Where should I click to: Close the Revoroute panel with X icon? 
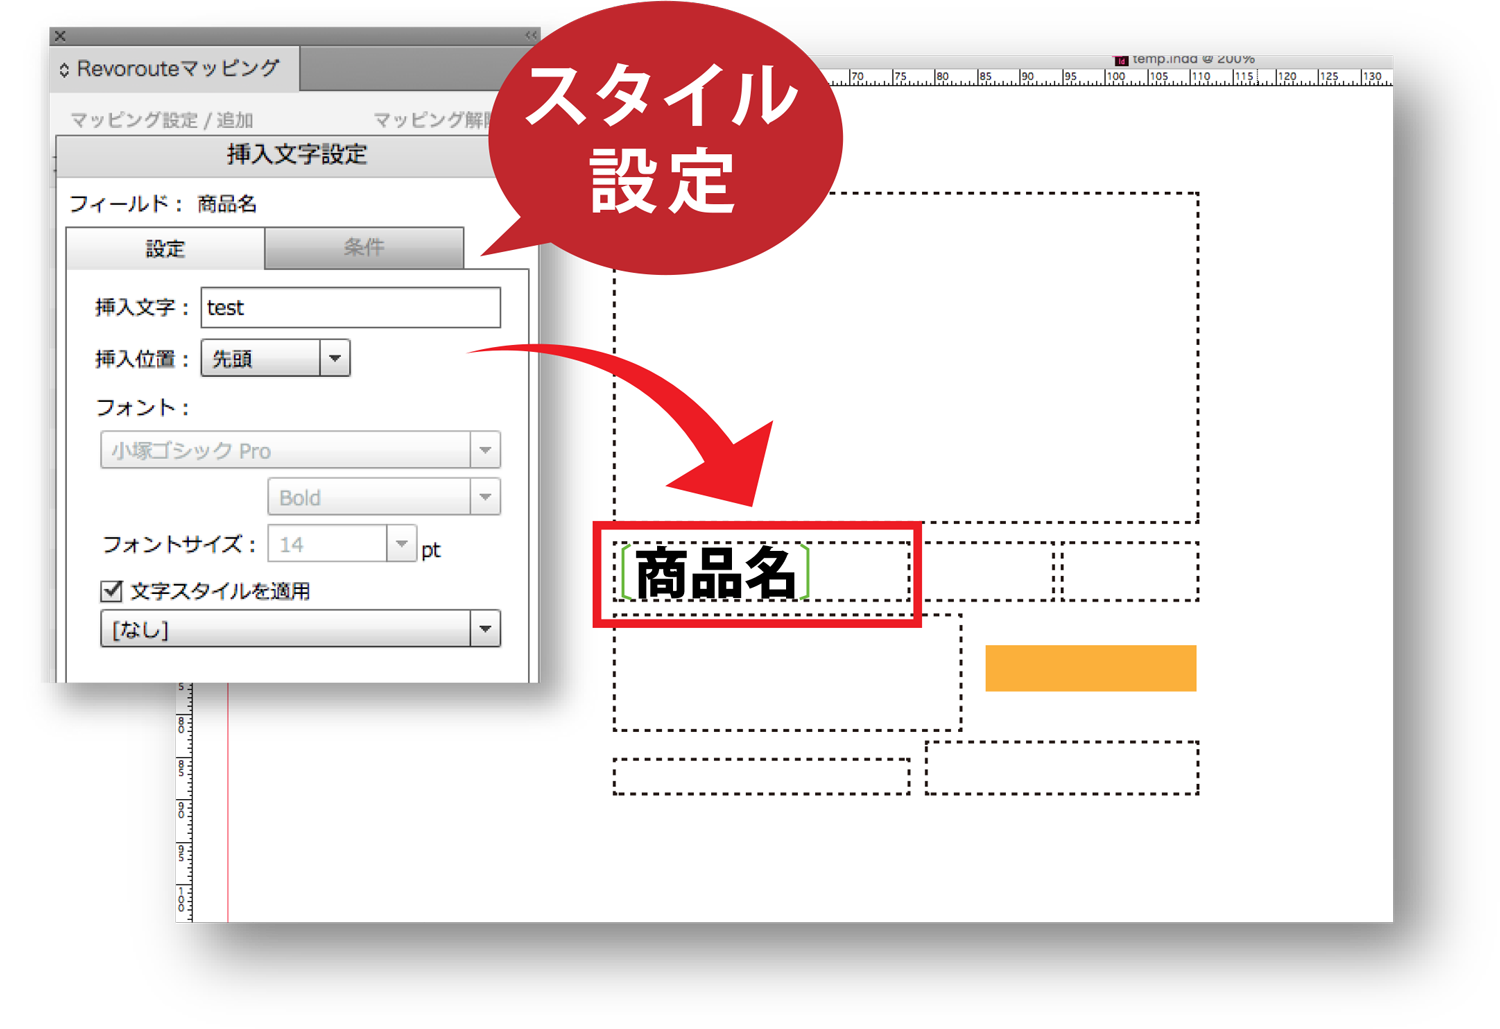pyautogui.click(x=61, y=36)
